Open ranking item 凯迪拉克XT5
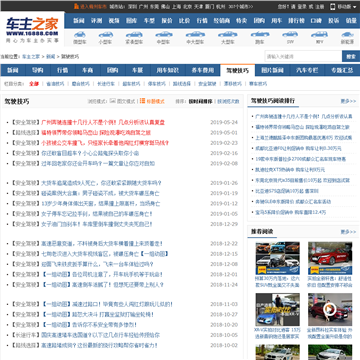 click(290, 170)
